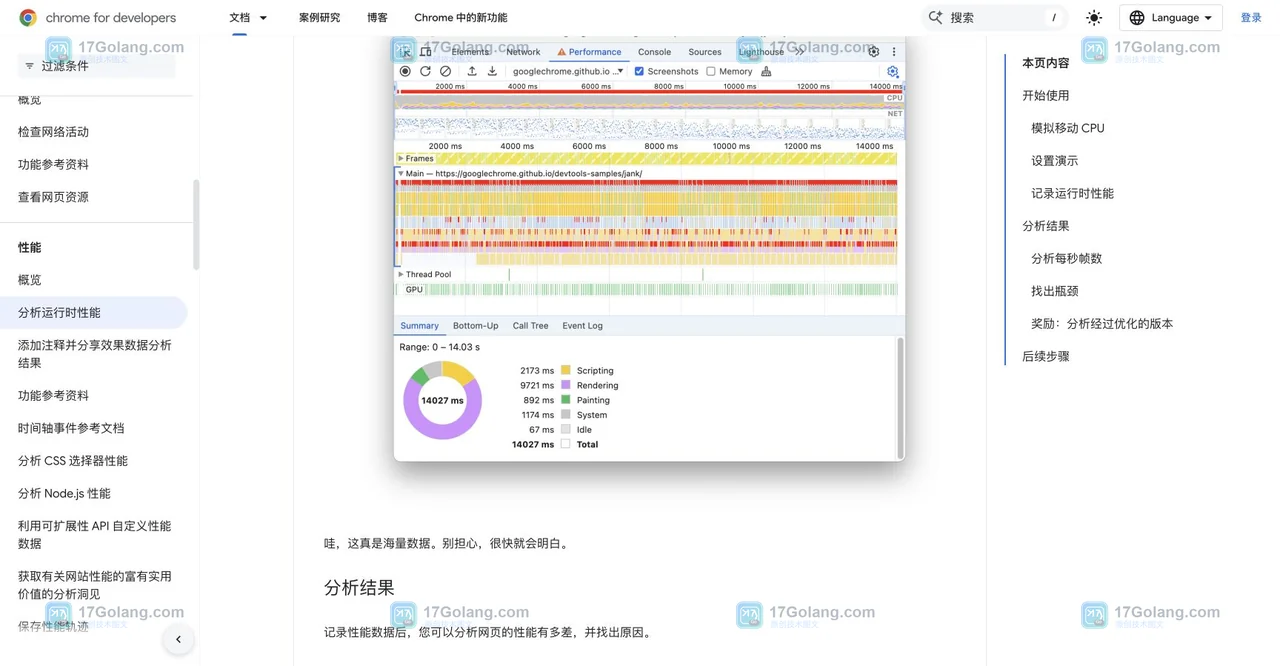Viewport: 1280px width, 666px height.
Task: Switch to the Elements tab
Action: [x=470, y=52]
